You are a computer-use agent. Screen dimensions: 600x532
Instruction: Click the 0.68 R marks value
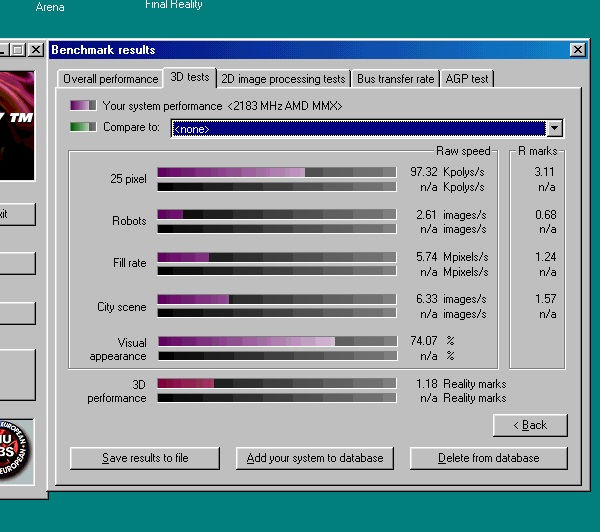click(x=546, y=215)
